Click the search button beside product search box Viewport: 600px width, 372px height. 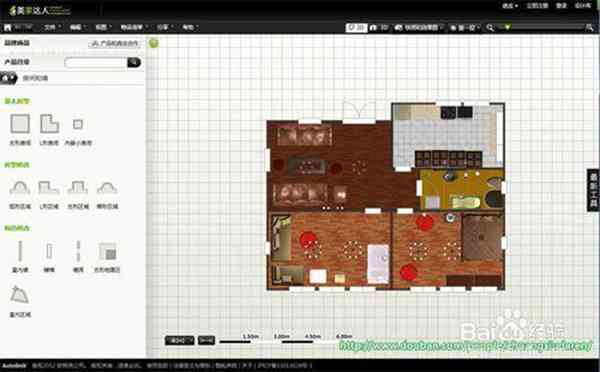point(134,62)
